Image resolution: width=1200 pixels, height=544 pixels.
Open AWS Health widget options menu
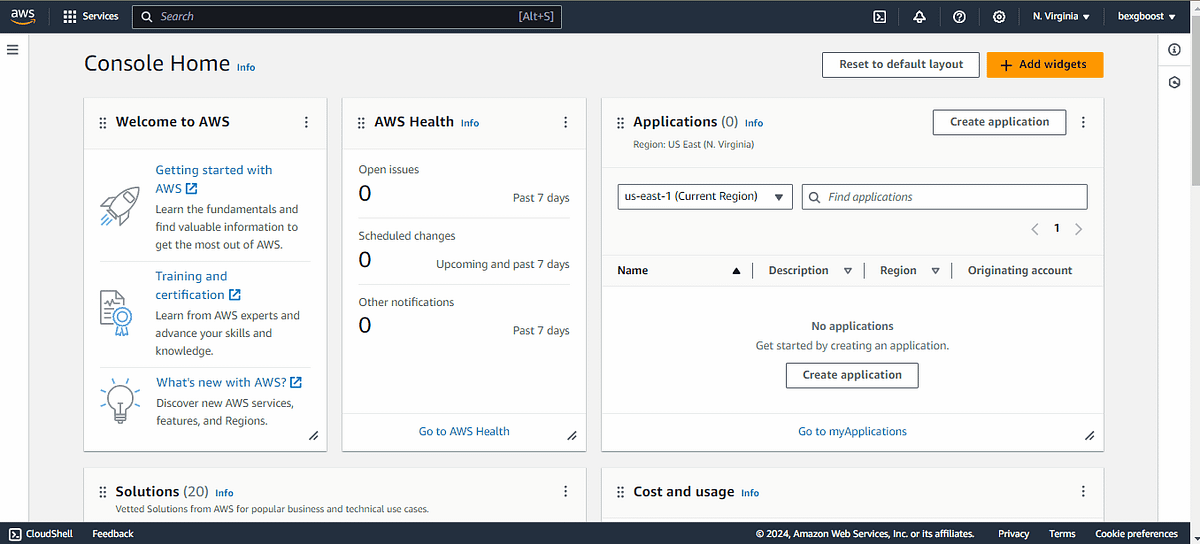[x=565, y=122]
